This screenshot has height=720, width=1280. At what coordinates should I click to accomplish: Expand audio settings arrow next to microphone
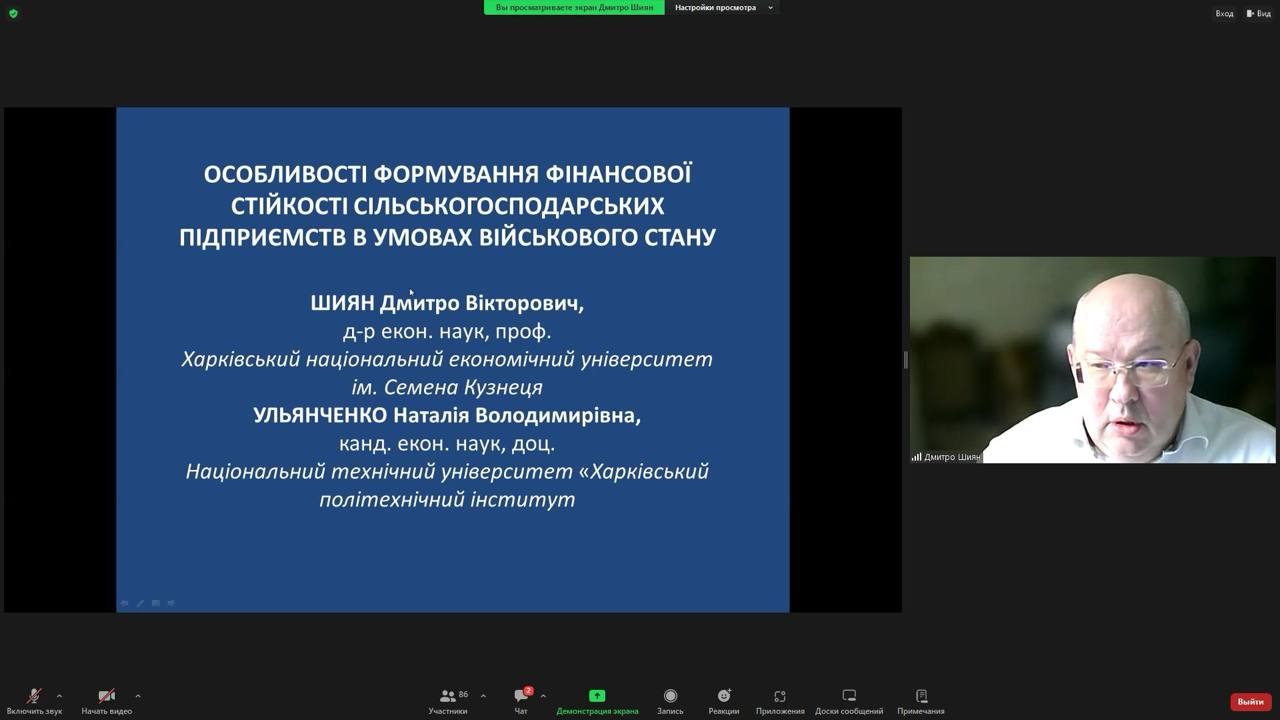59,696
